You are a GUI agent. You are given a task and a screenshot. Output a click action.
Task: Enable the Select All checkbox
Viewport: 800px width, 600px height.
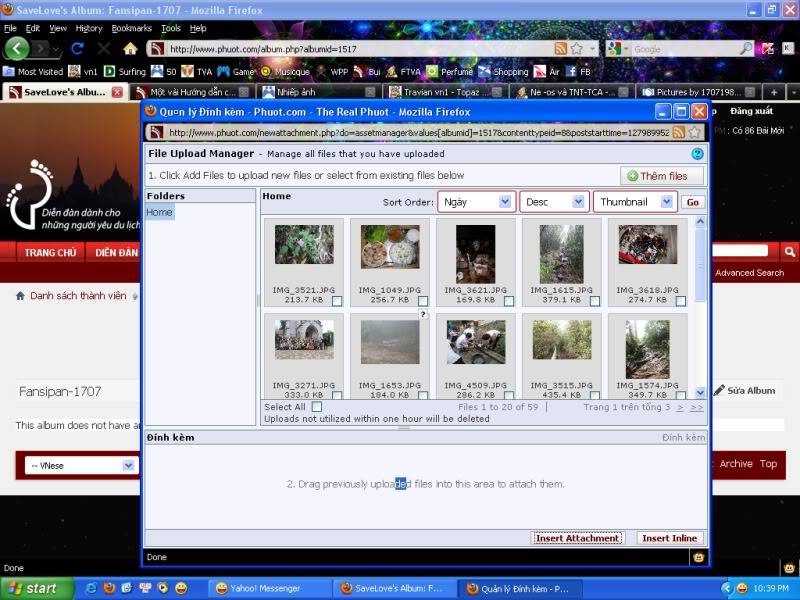[317, 407]
